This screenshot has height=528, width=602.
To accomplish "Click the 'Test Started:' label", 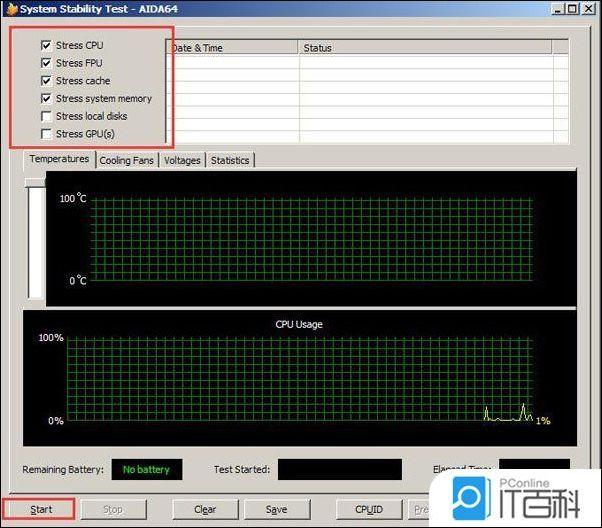I will click(242, 470).
